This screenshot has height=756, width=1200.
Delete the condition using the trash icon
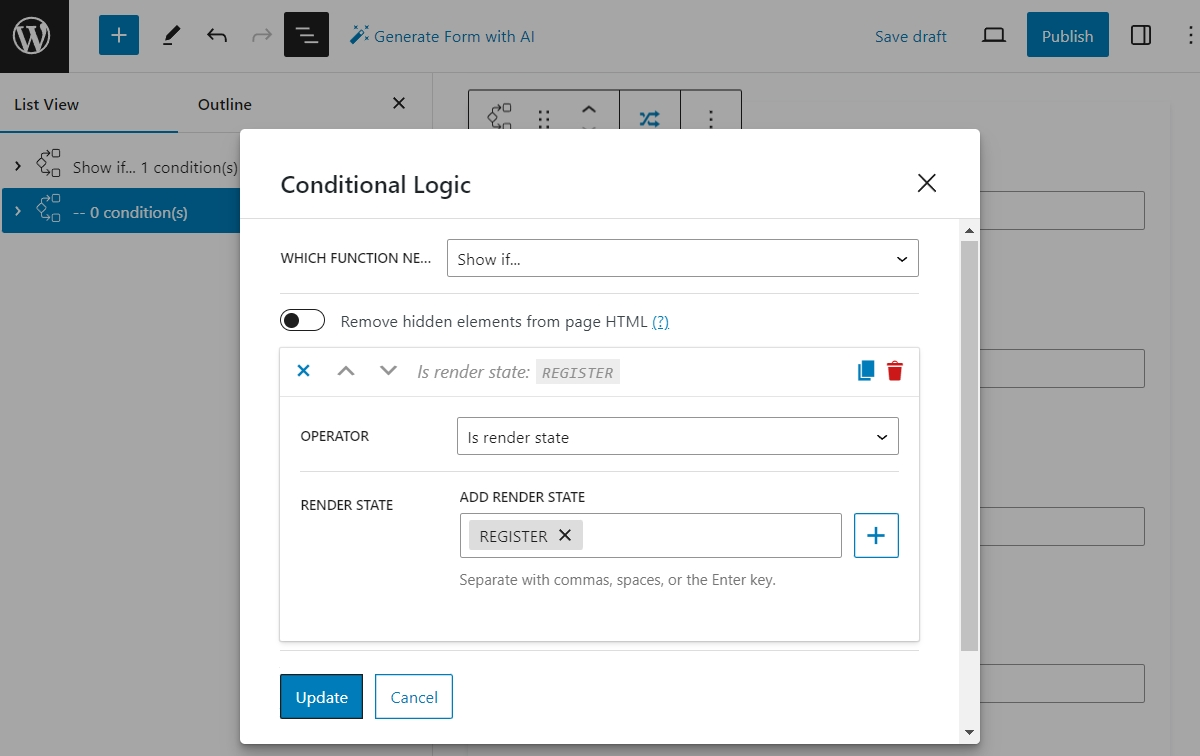pyautogui.click(x=895, y=370)
